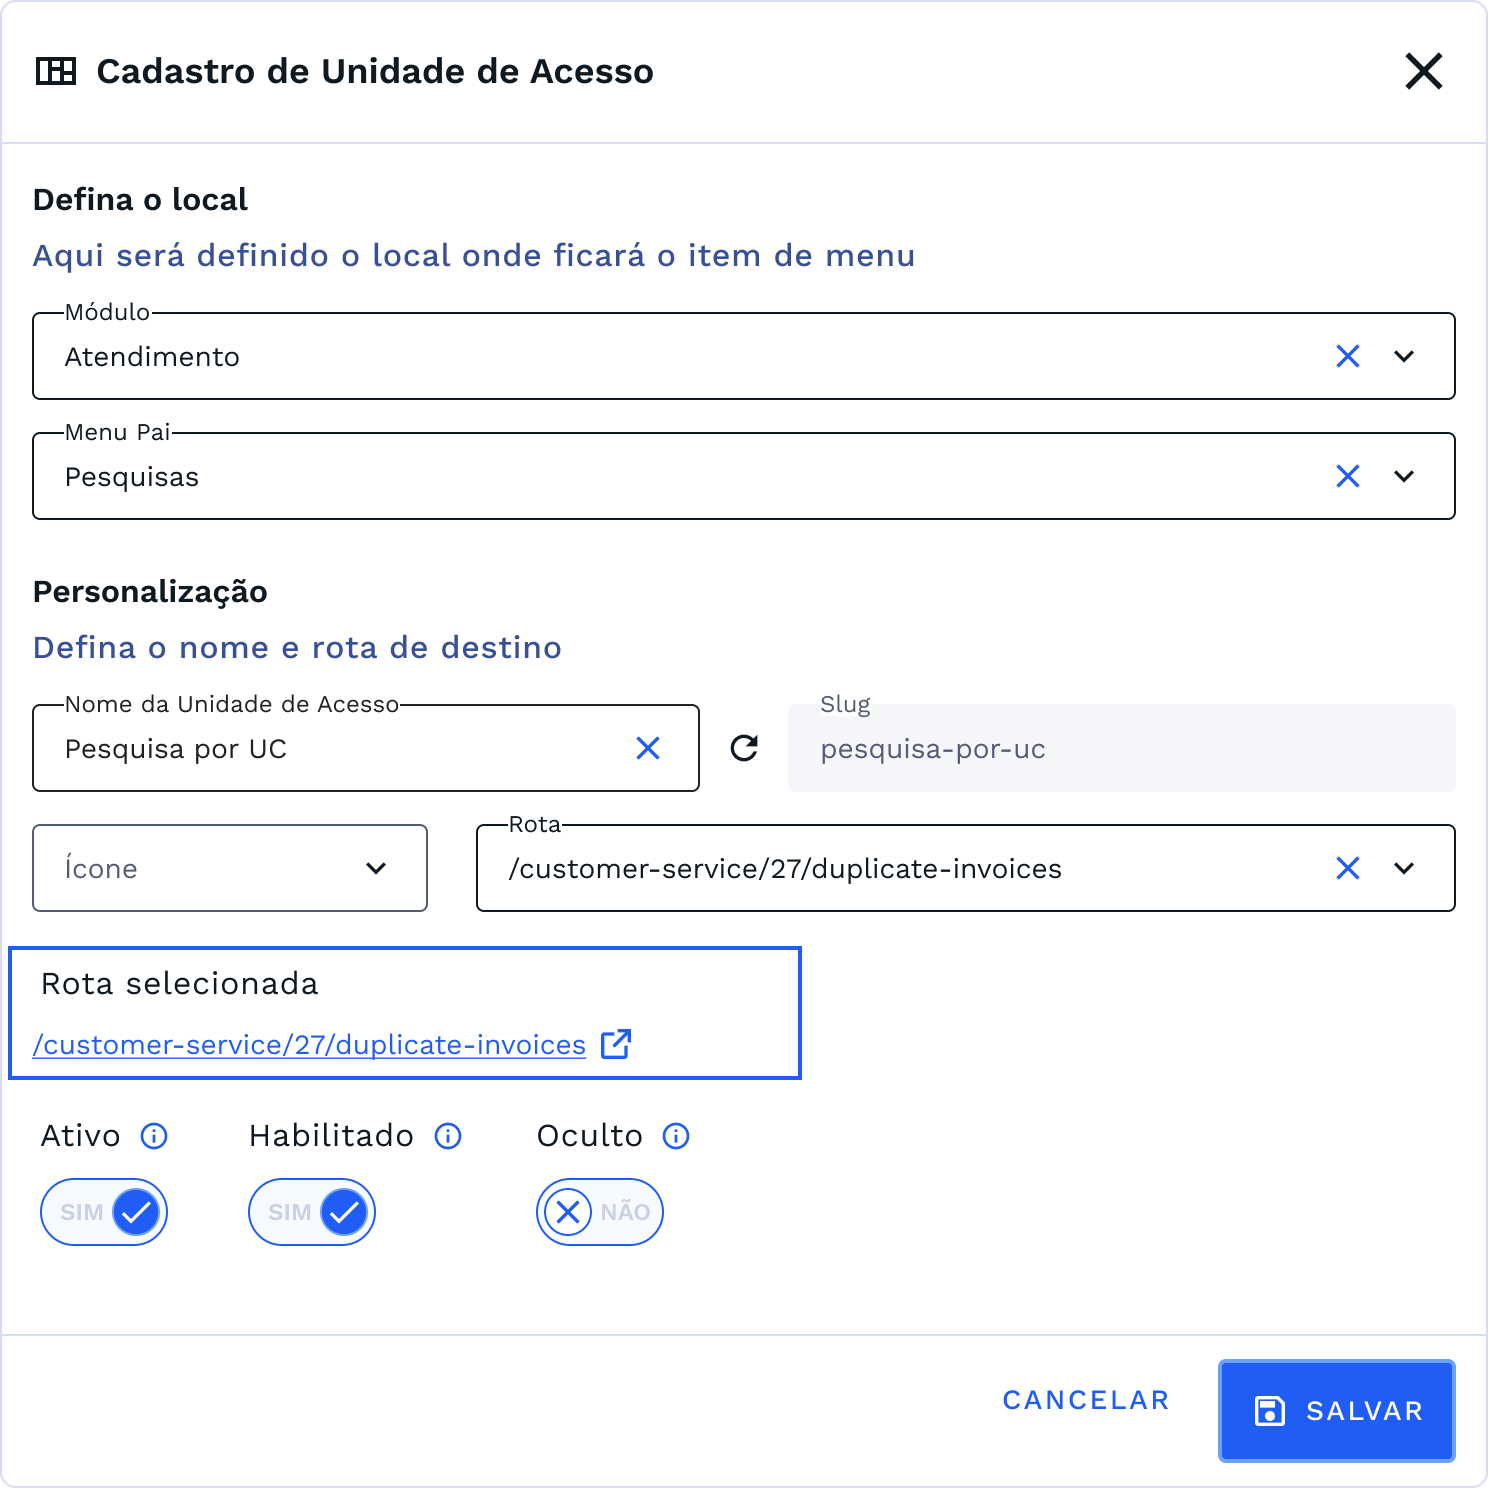Clear the Menu Pai field Pesquisas selection

tap(1348, 476)
